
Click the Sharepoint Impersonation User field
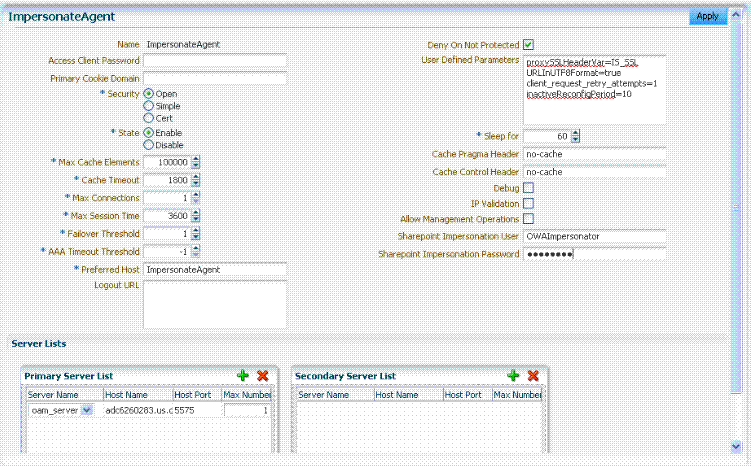click(594, 237)
